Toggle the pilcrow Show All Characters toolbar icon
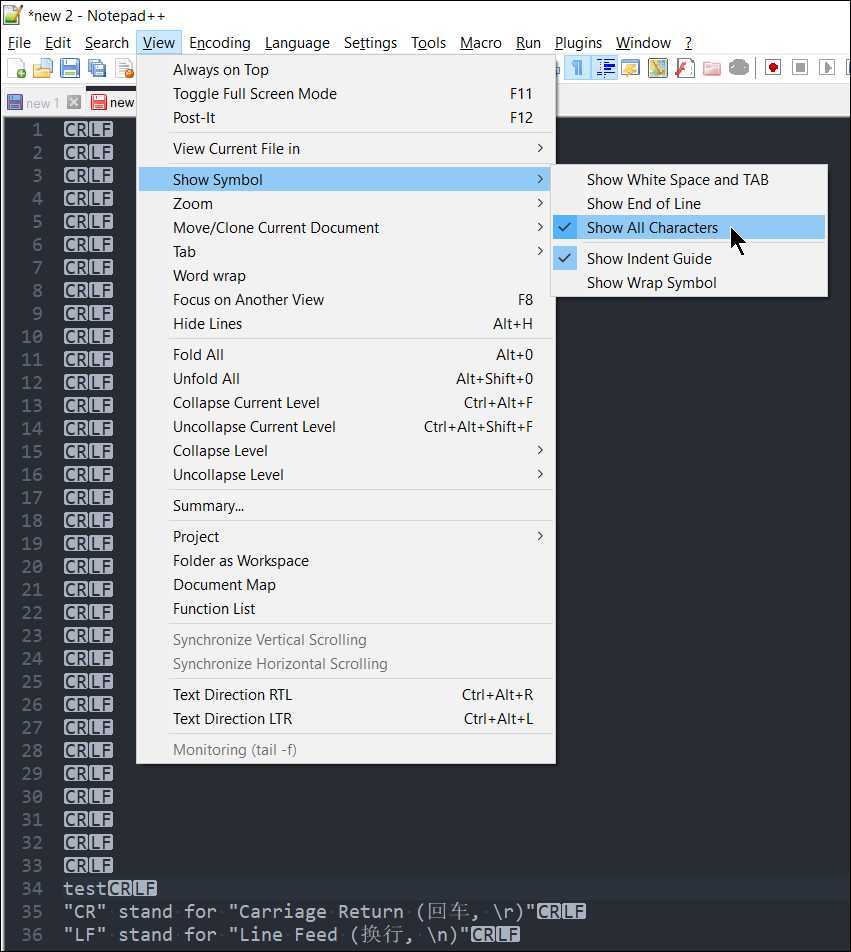 tap(577, 68)
